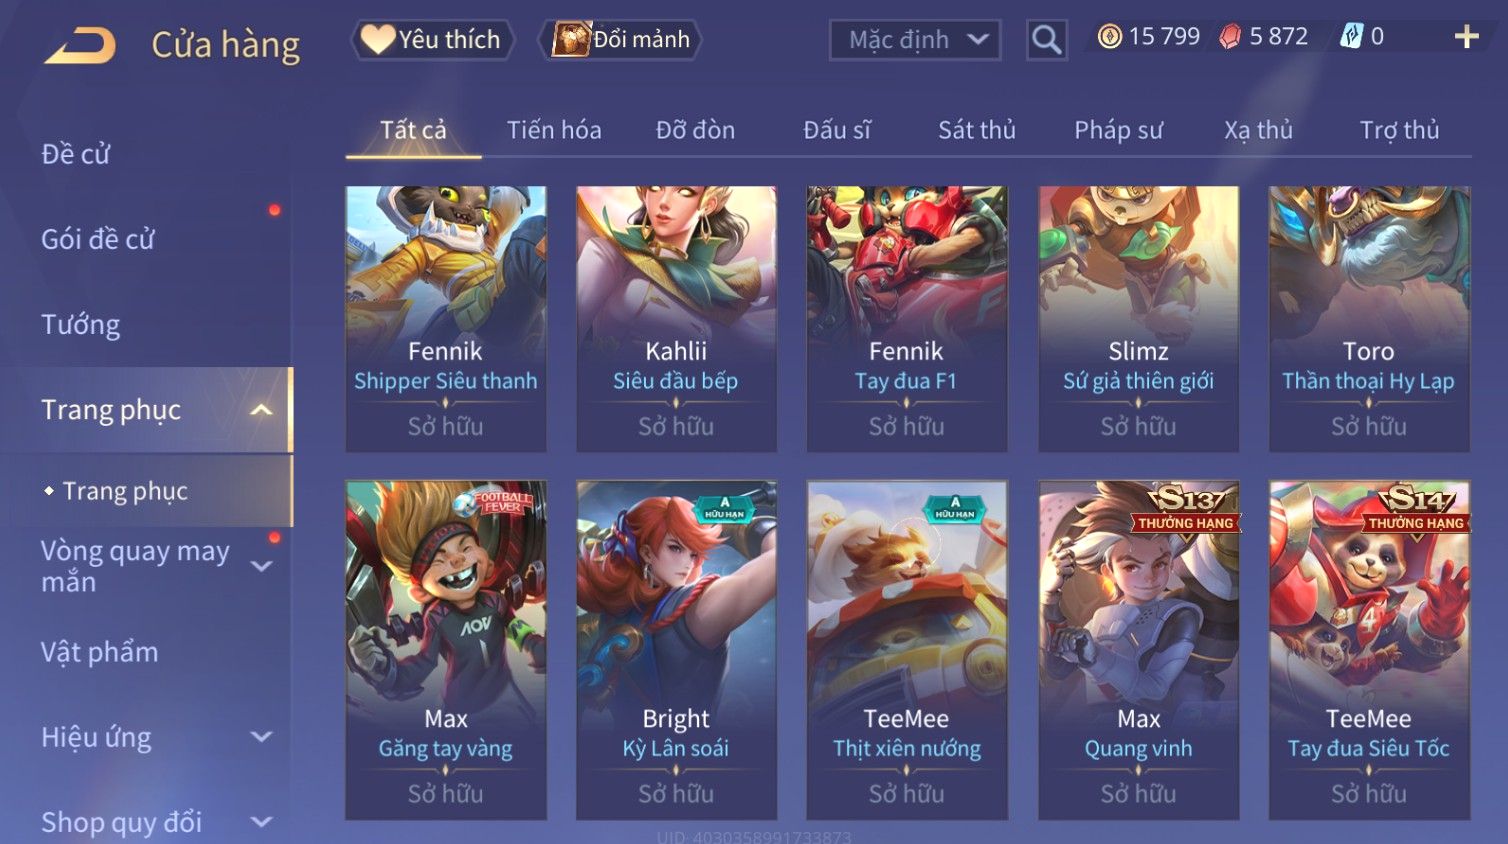The height and width of the screenshot is (844, 1508).
Task: Open the search magnifier icon
Action: tap(1046, 40)
